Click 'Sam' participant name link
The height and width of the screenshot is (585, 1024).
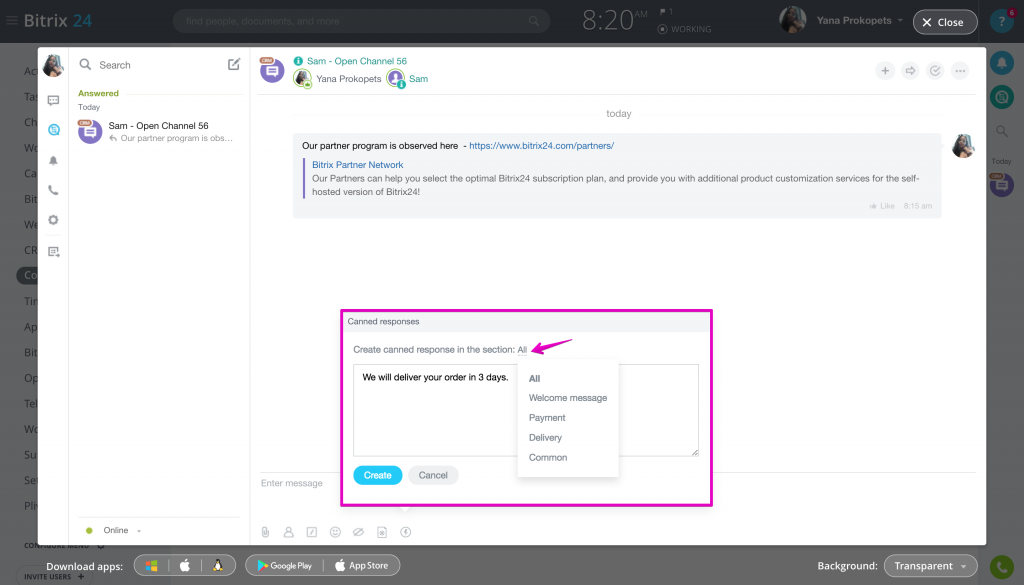[419, 79]
